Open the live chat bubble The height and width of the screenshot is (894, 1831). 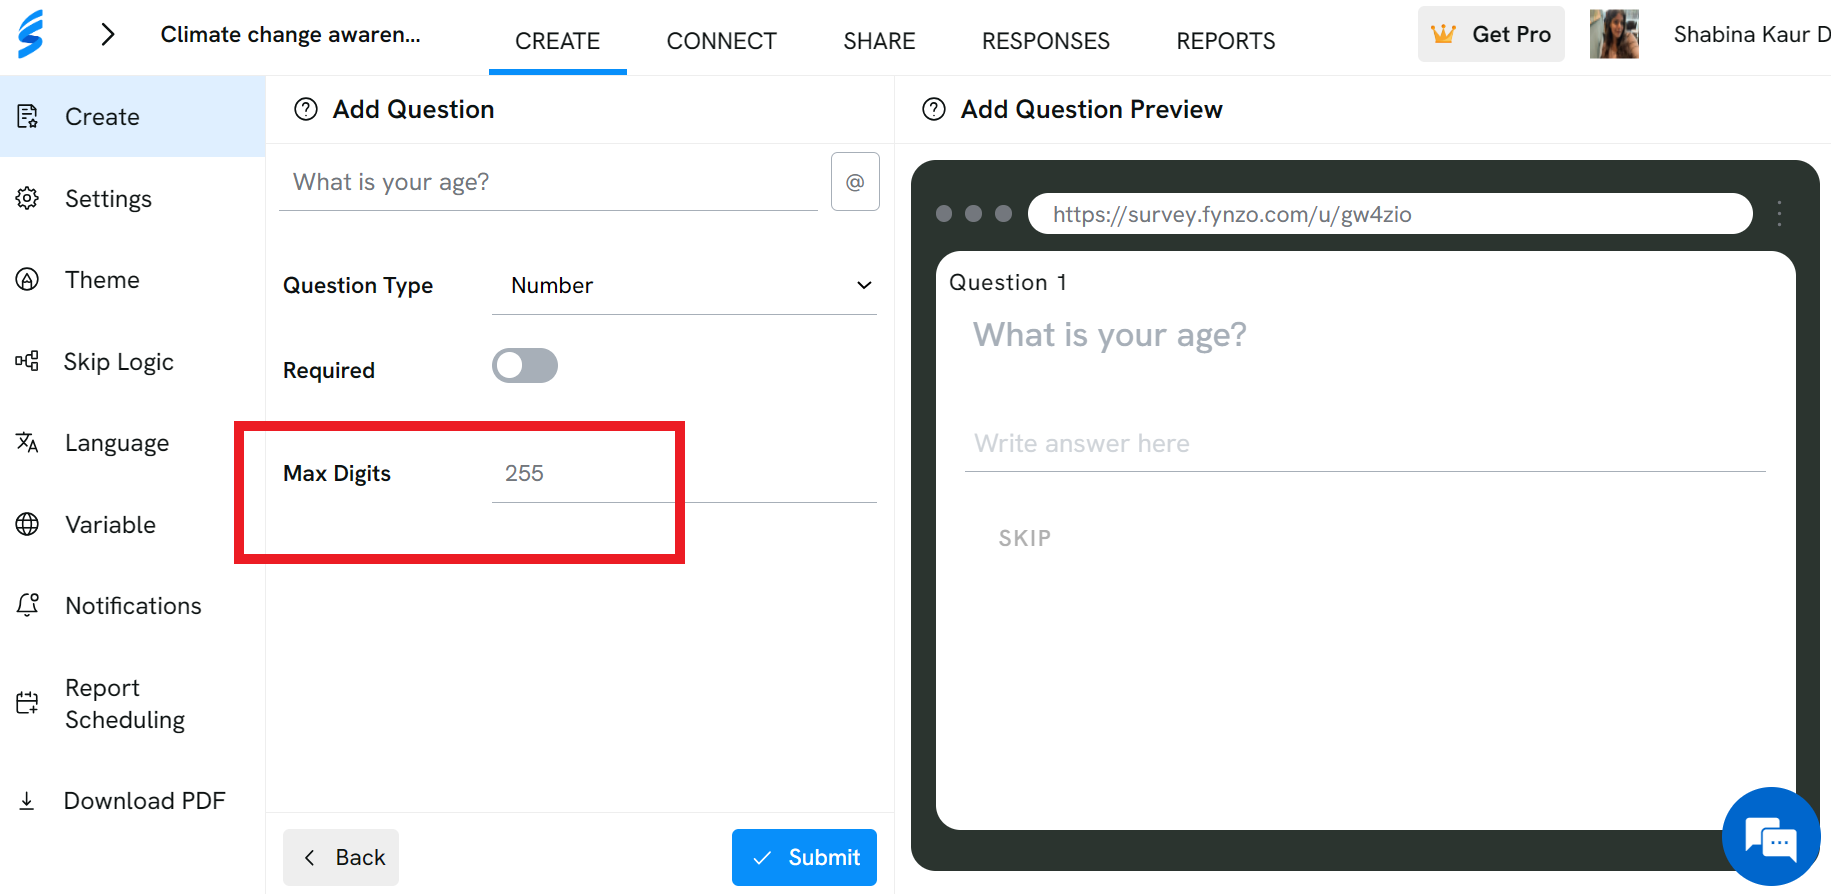tap(1771, 837)
